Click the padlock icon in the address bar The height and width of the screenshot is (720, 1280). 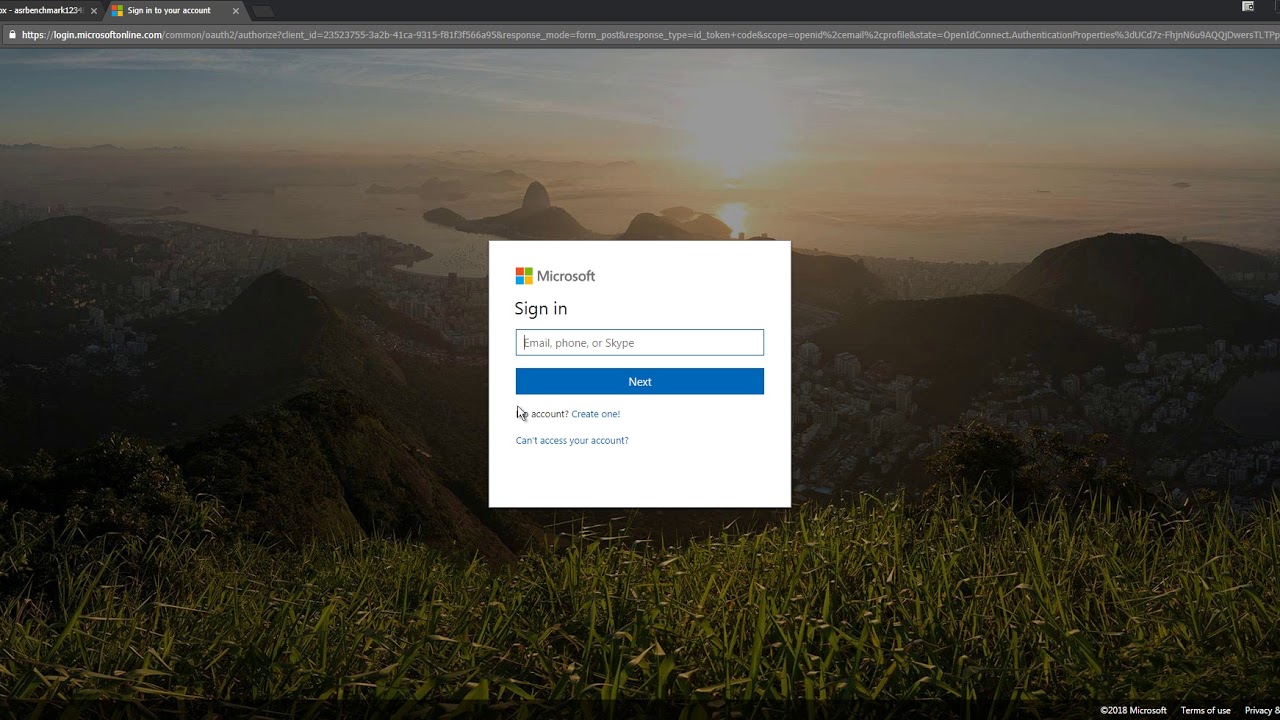click(12, 35)
